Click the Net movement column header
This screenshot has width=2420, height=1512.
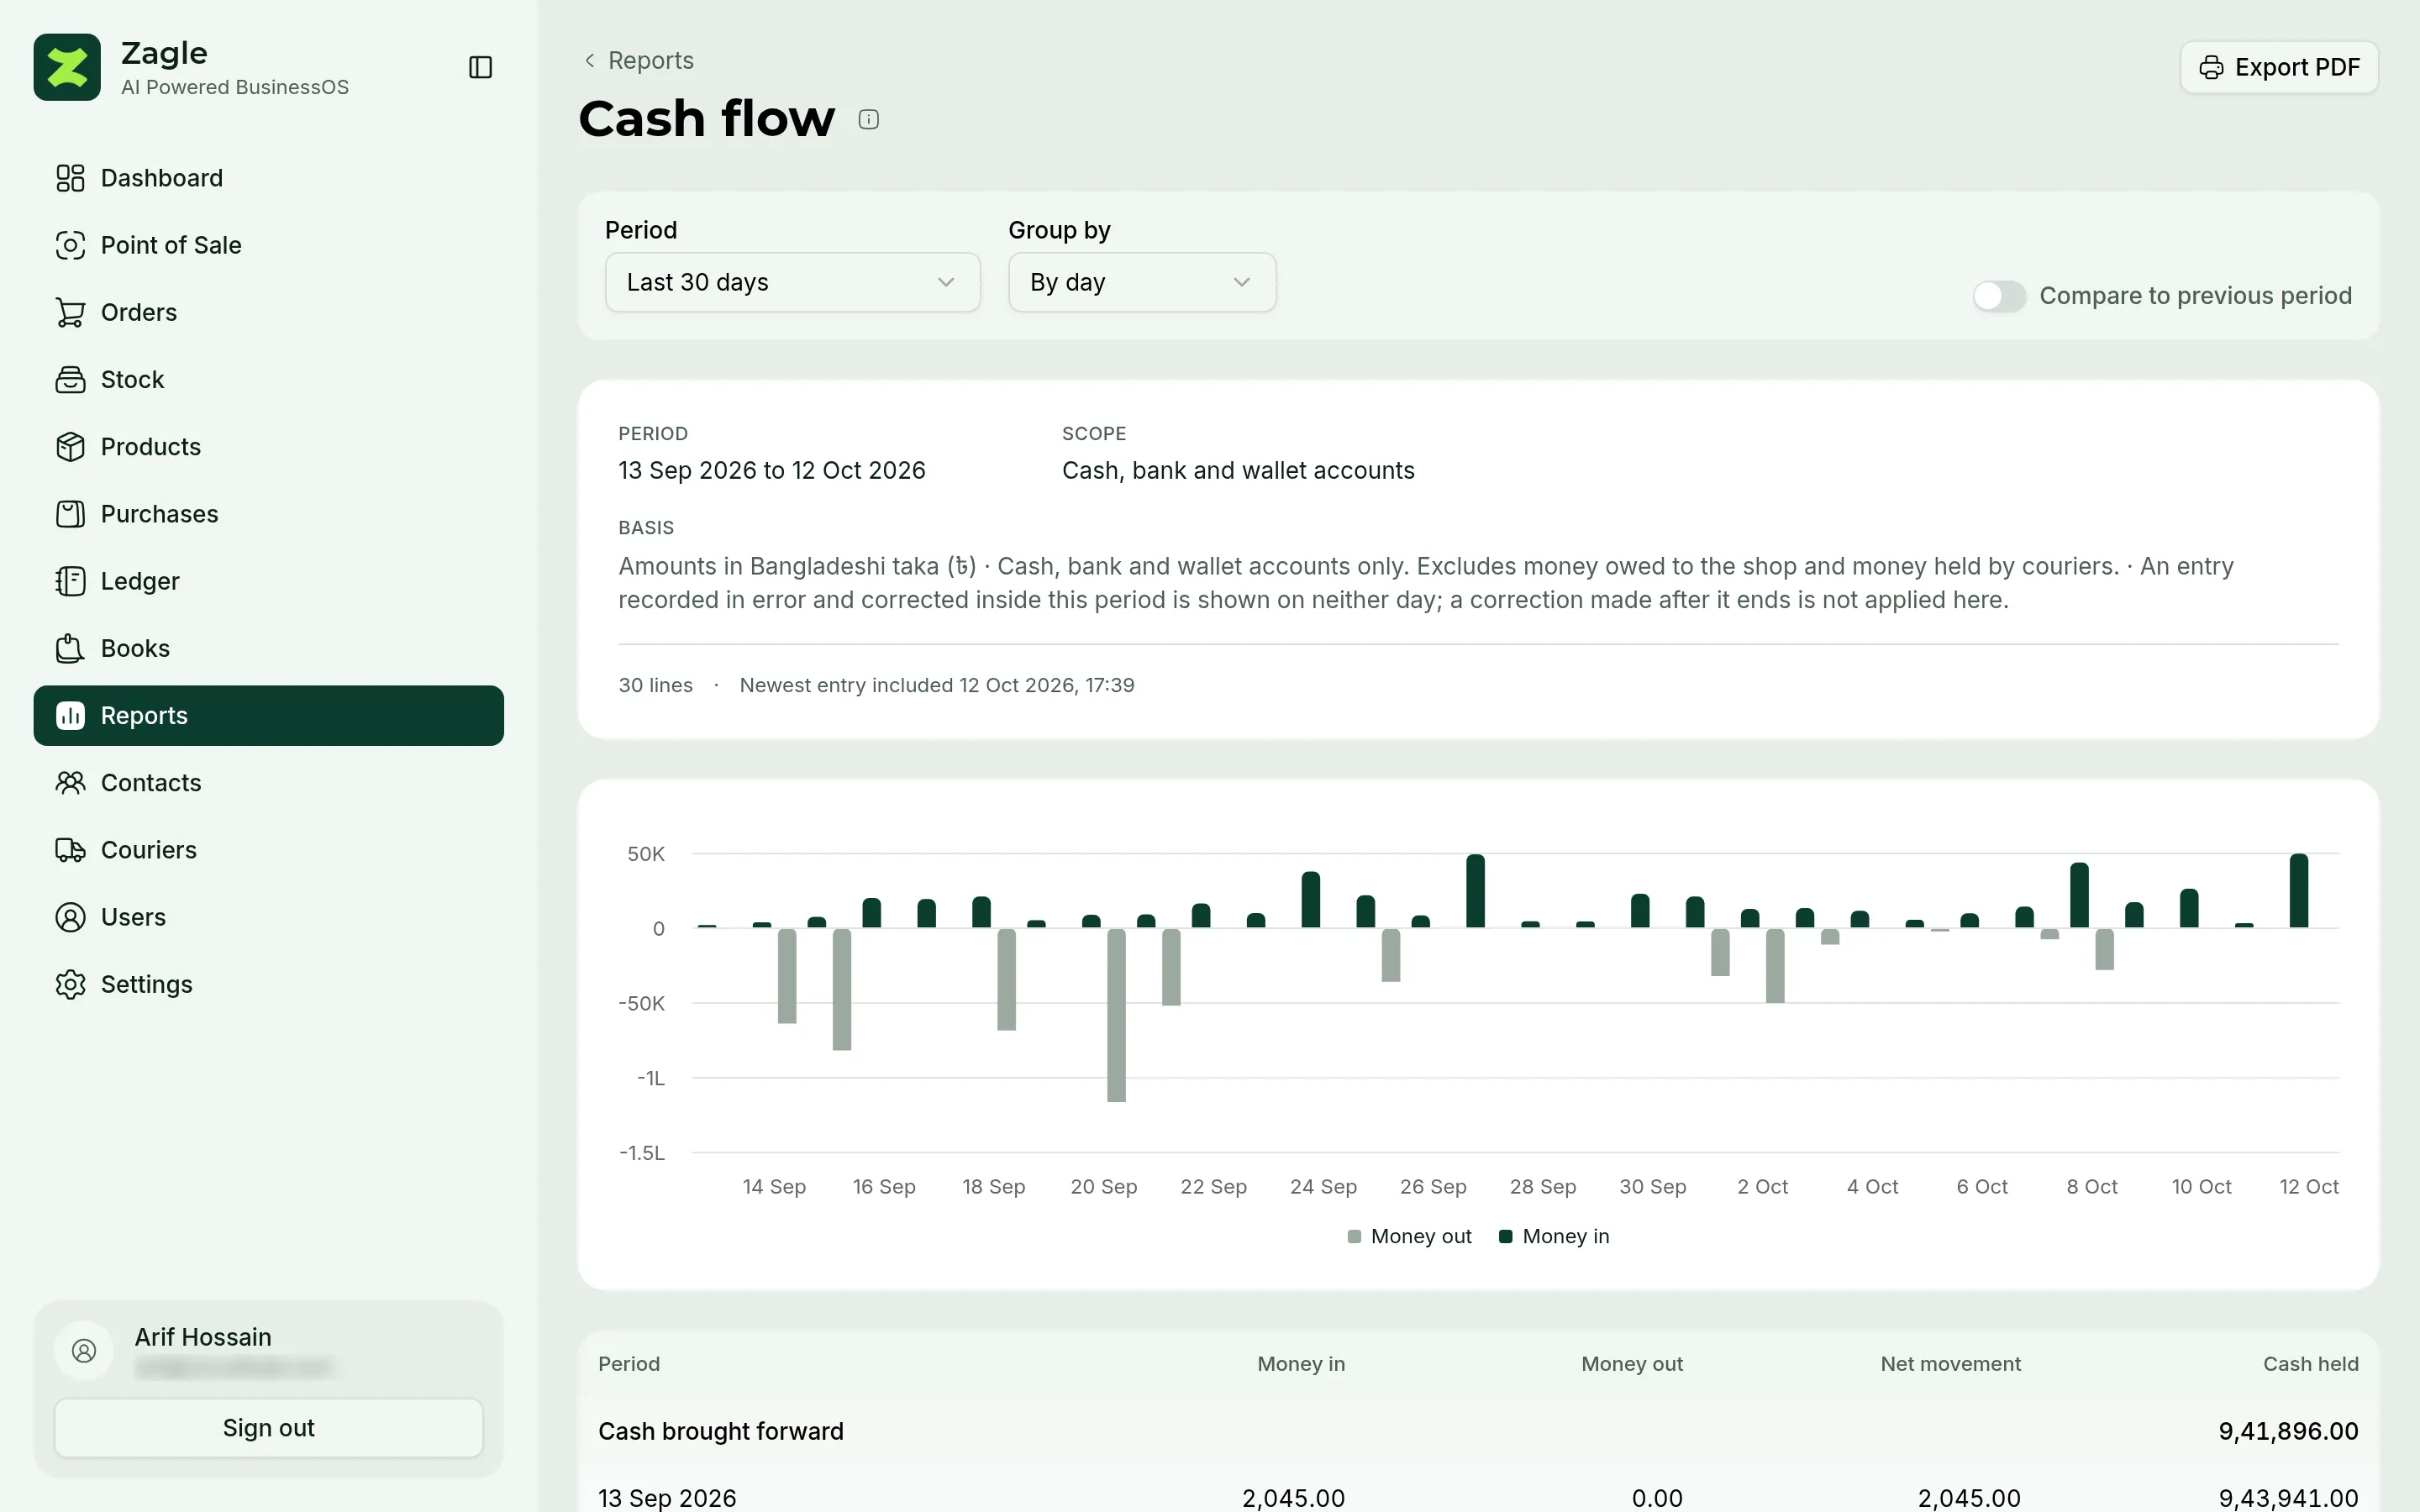1950,1364
